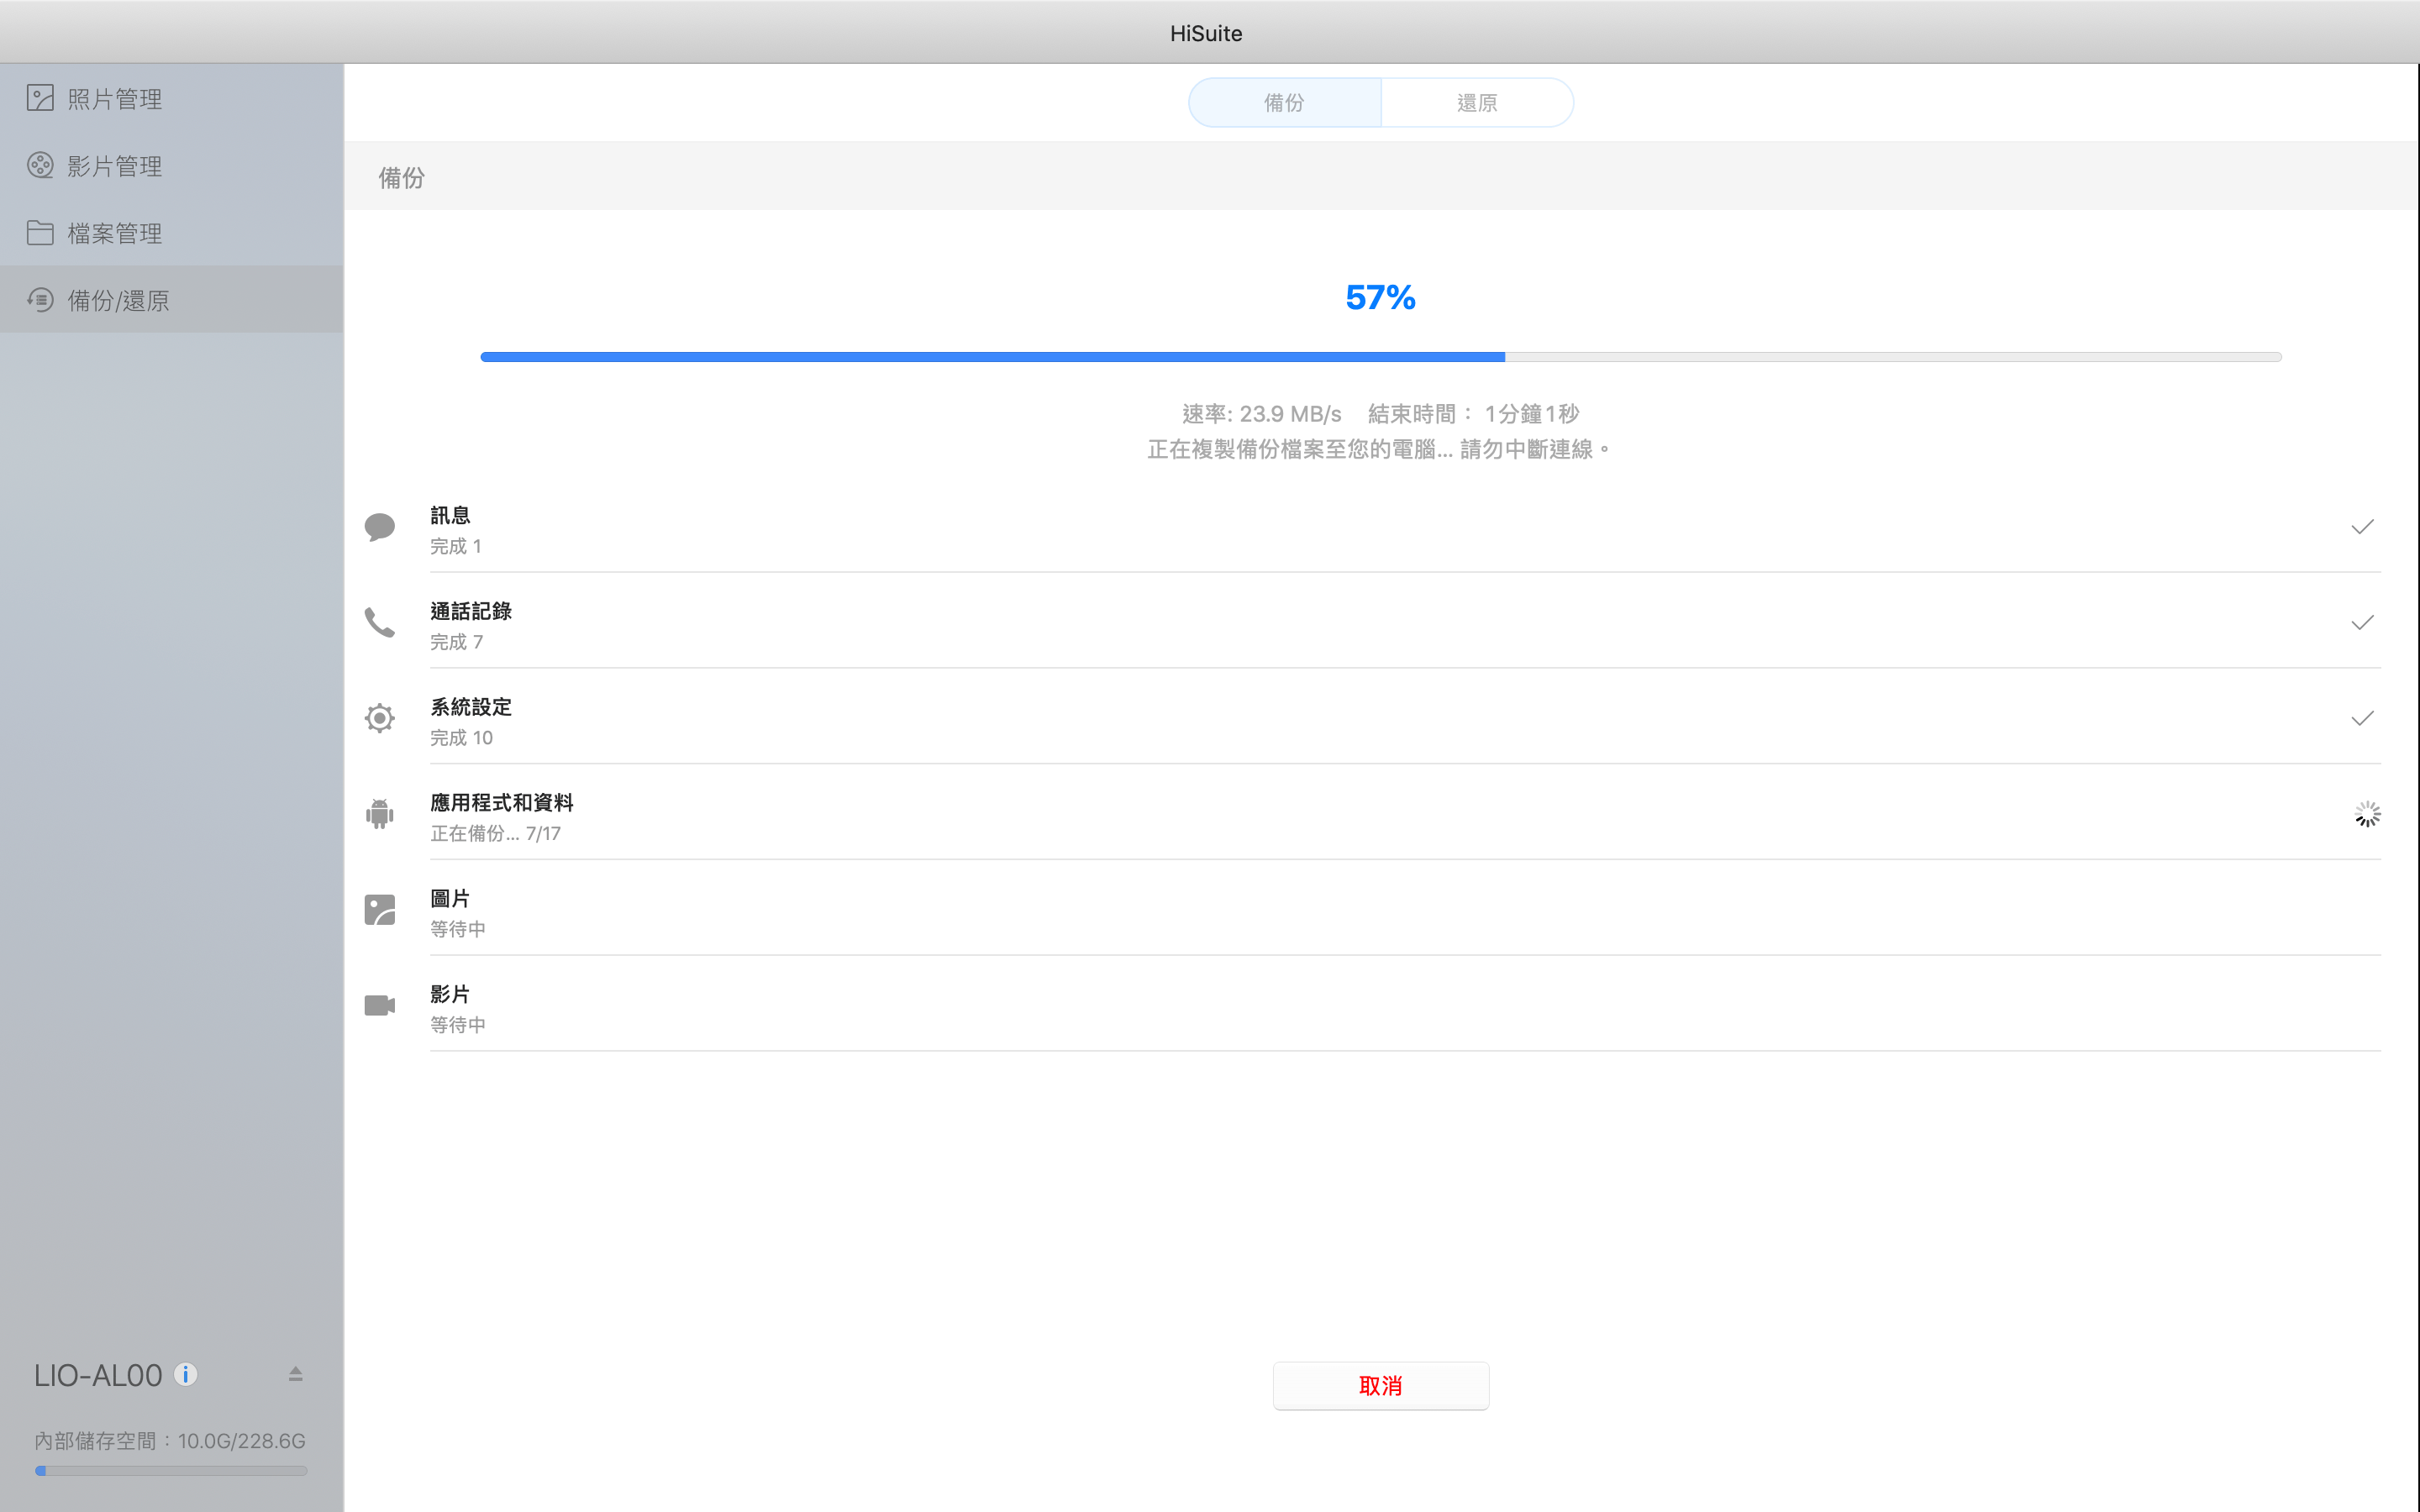
Task: Click the blue backup progress bar
Action: (1380, 357)
